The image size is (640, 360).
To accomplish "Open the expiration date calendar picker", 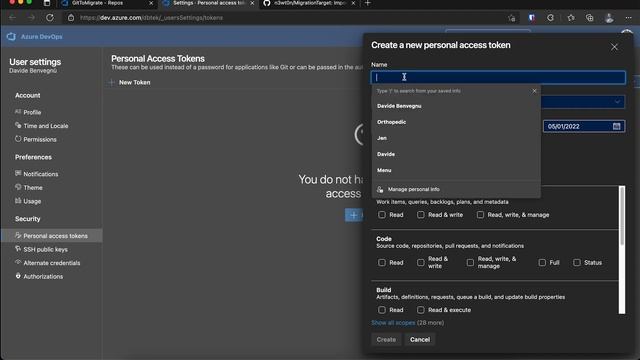I will click(x=616, y=126).
